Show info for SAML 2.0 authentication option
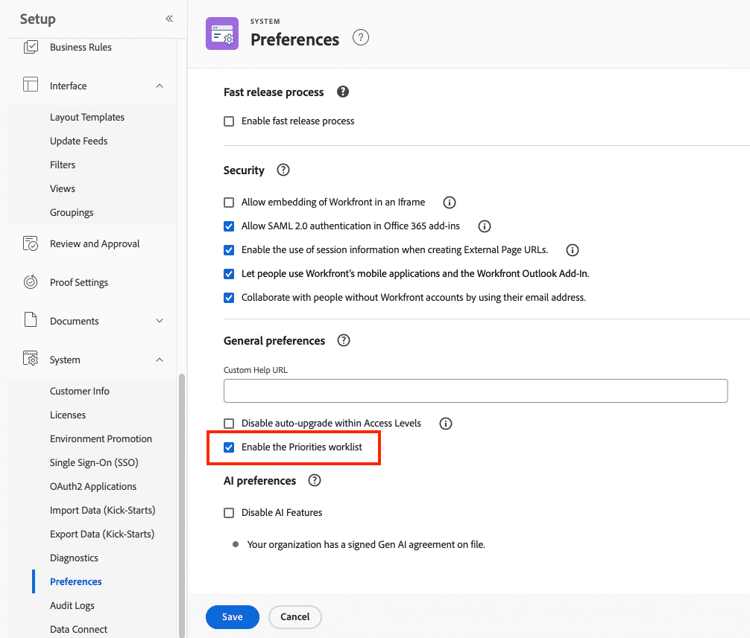 pyautogui.click(x=485, y=226)
